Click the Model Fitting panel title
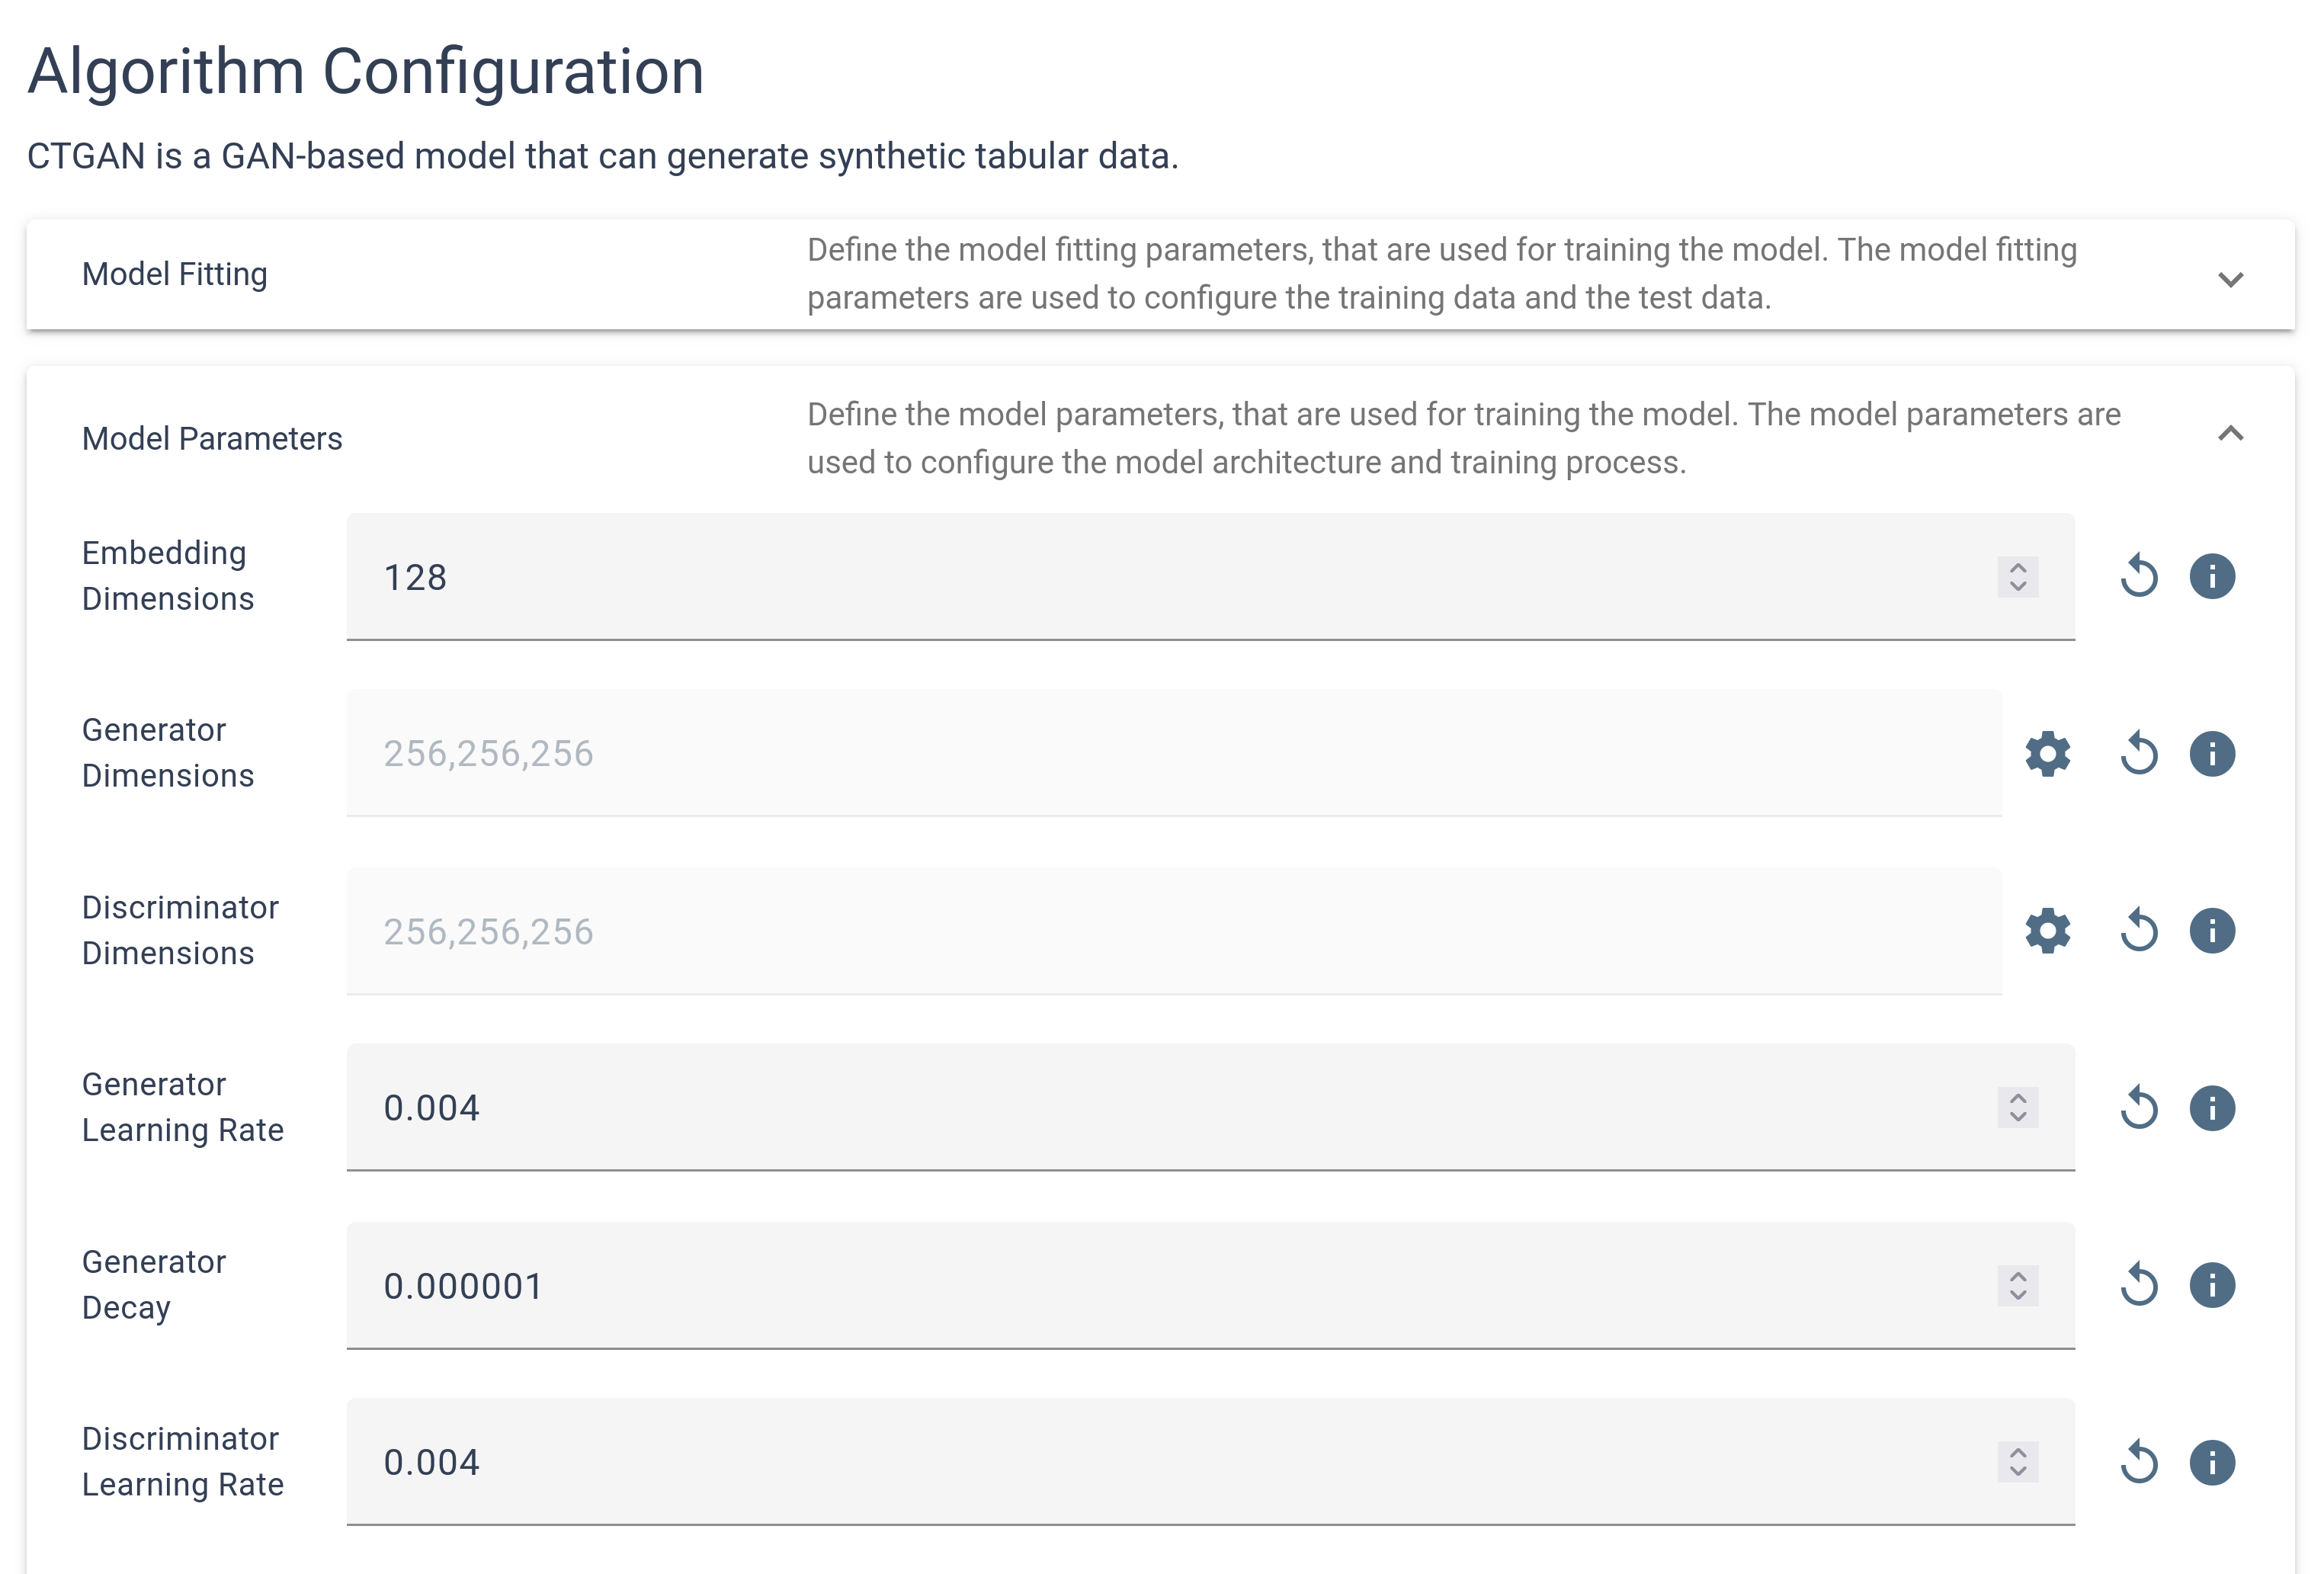This screenshot has height=1574, width=2324. pyautogui.click(x=175, y=274)
